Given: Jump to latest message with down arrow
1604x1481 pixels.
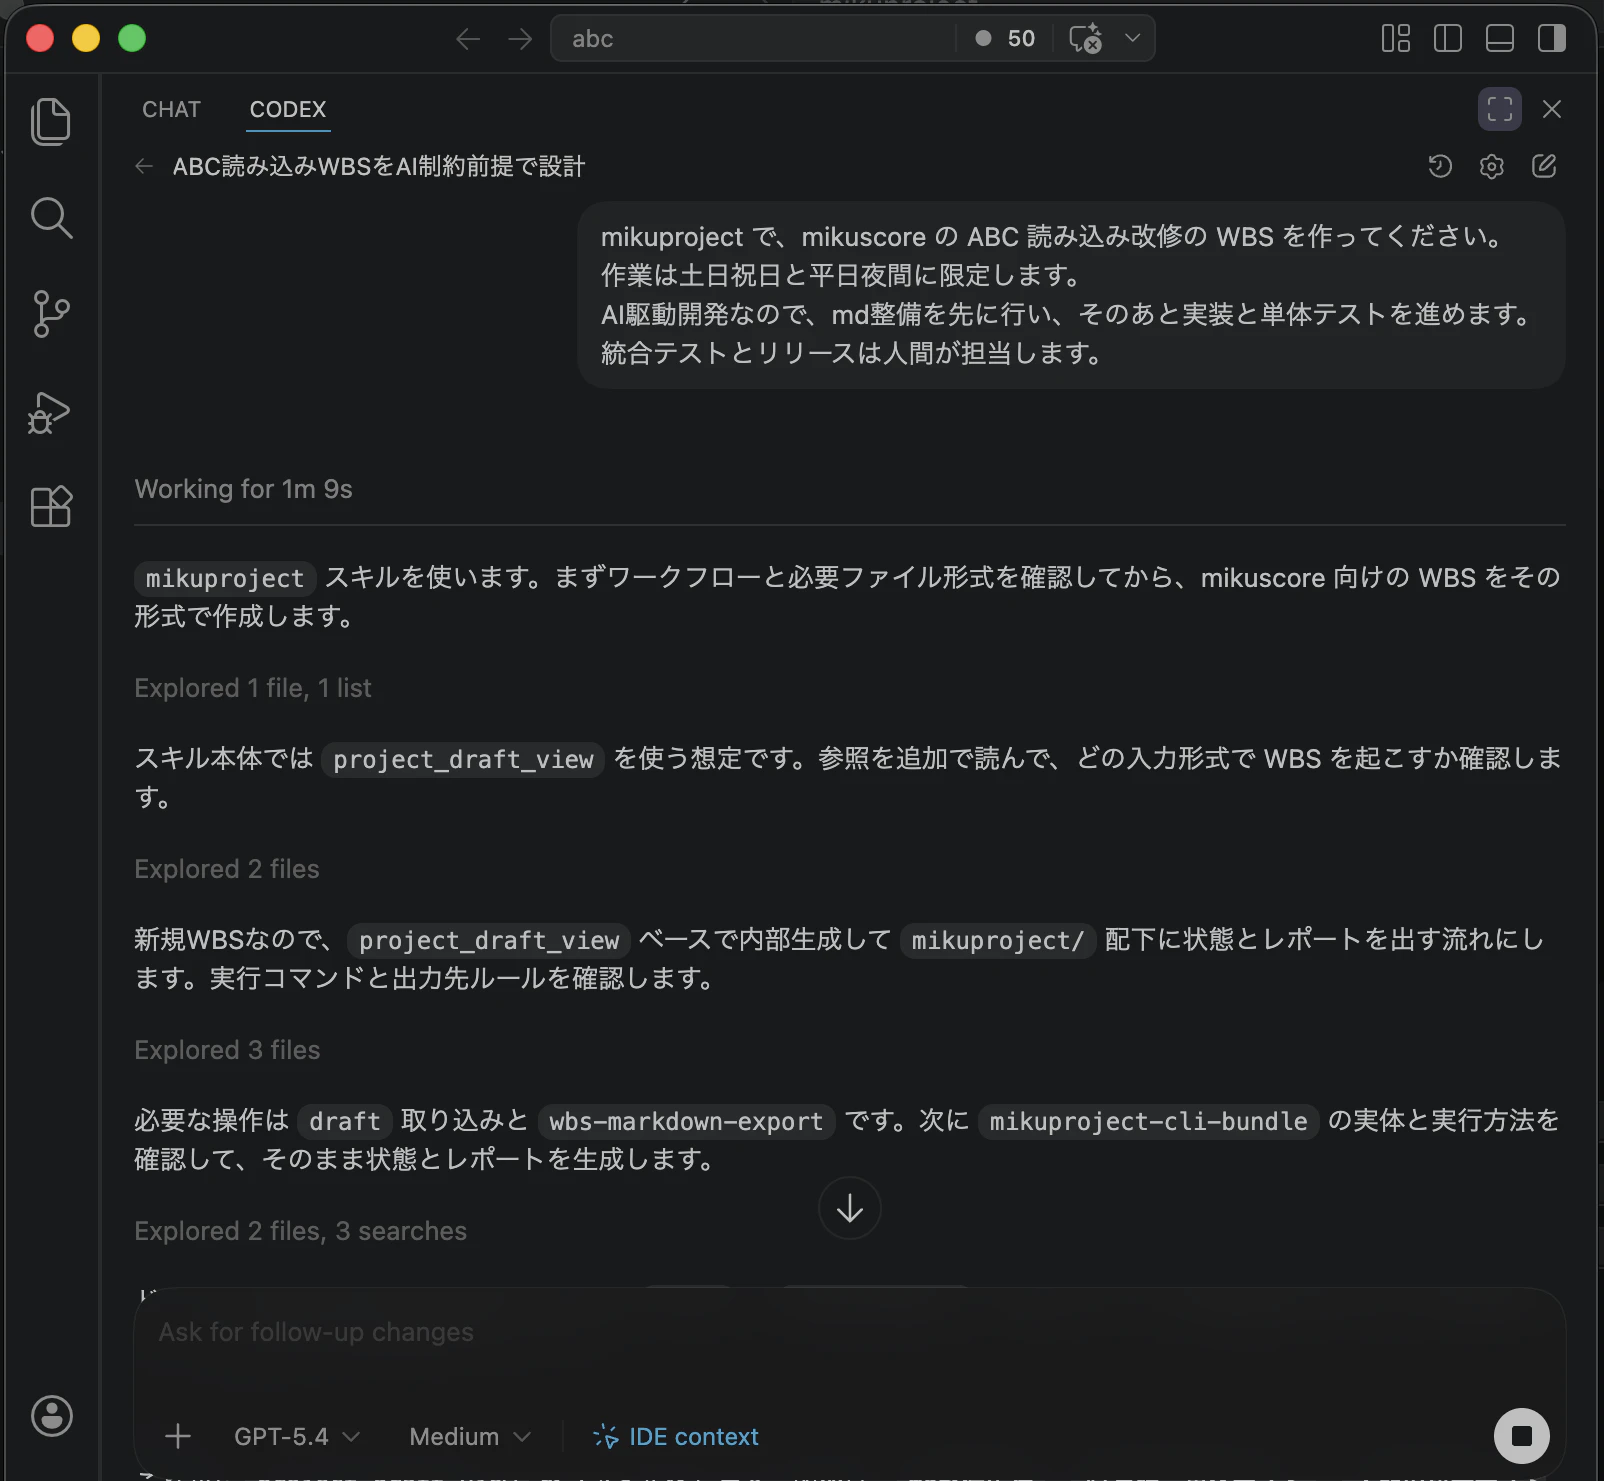Looking at the screenshot, I should click(850, 1208).
